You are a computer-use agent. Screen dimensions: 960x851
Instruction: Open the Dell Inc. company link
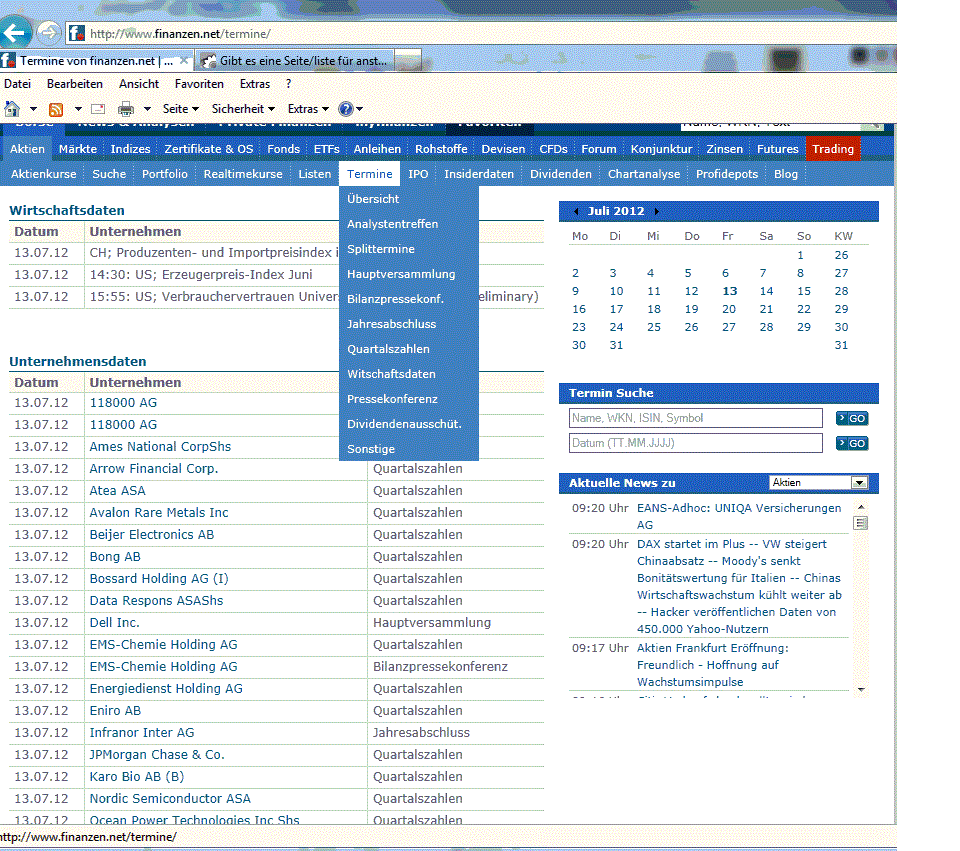click(114, 623)
